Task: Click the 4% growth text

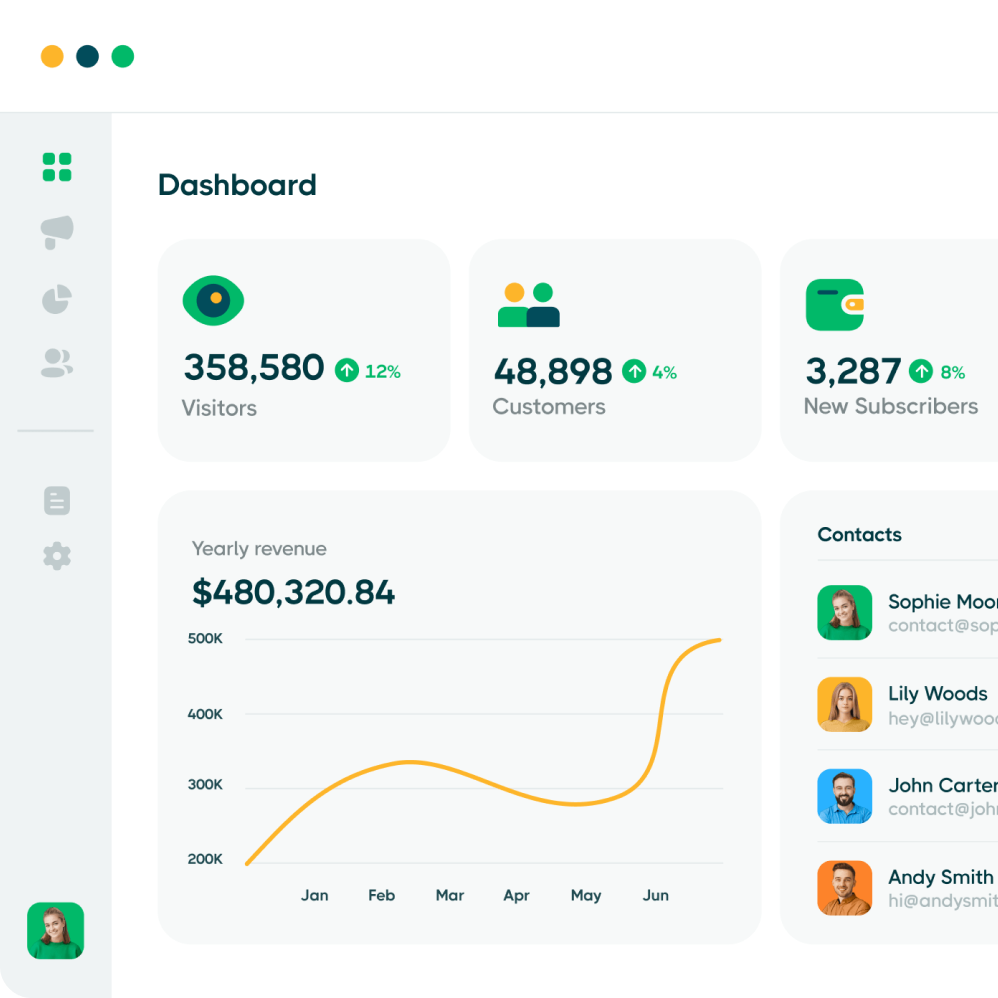Action: point(664,372)
